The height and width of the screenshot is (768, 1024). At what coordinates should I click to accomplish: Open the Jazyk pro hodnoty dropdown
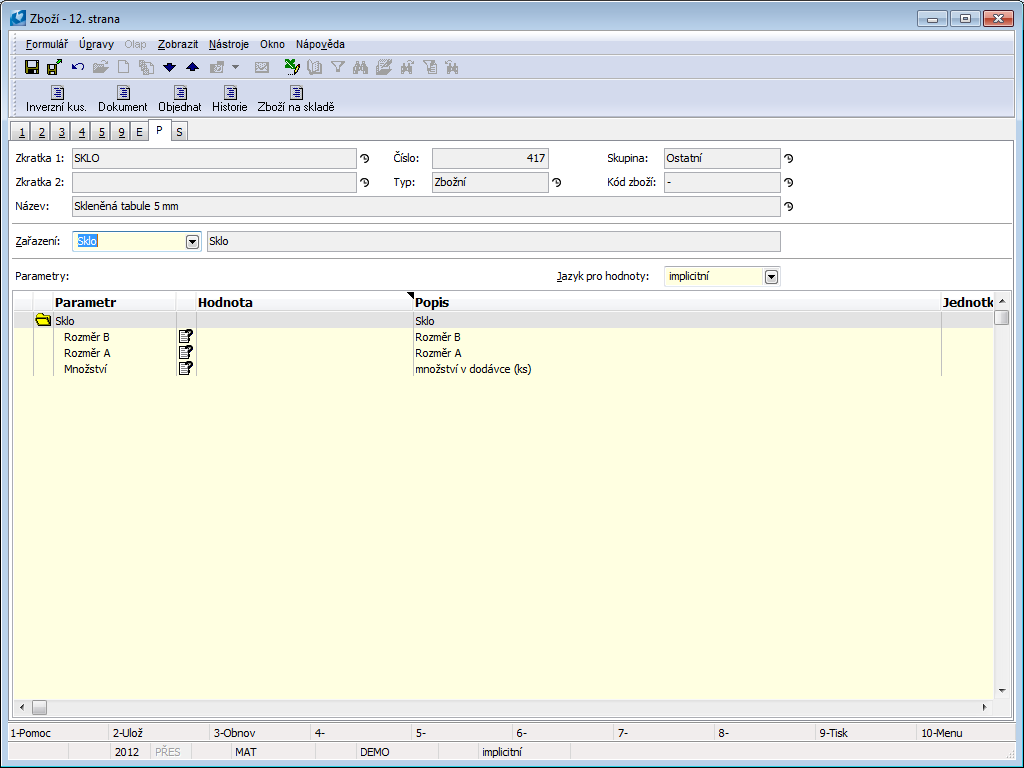[x=771, y=277]
